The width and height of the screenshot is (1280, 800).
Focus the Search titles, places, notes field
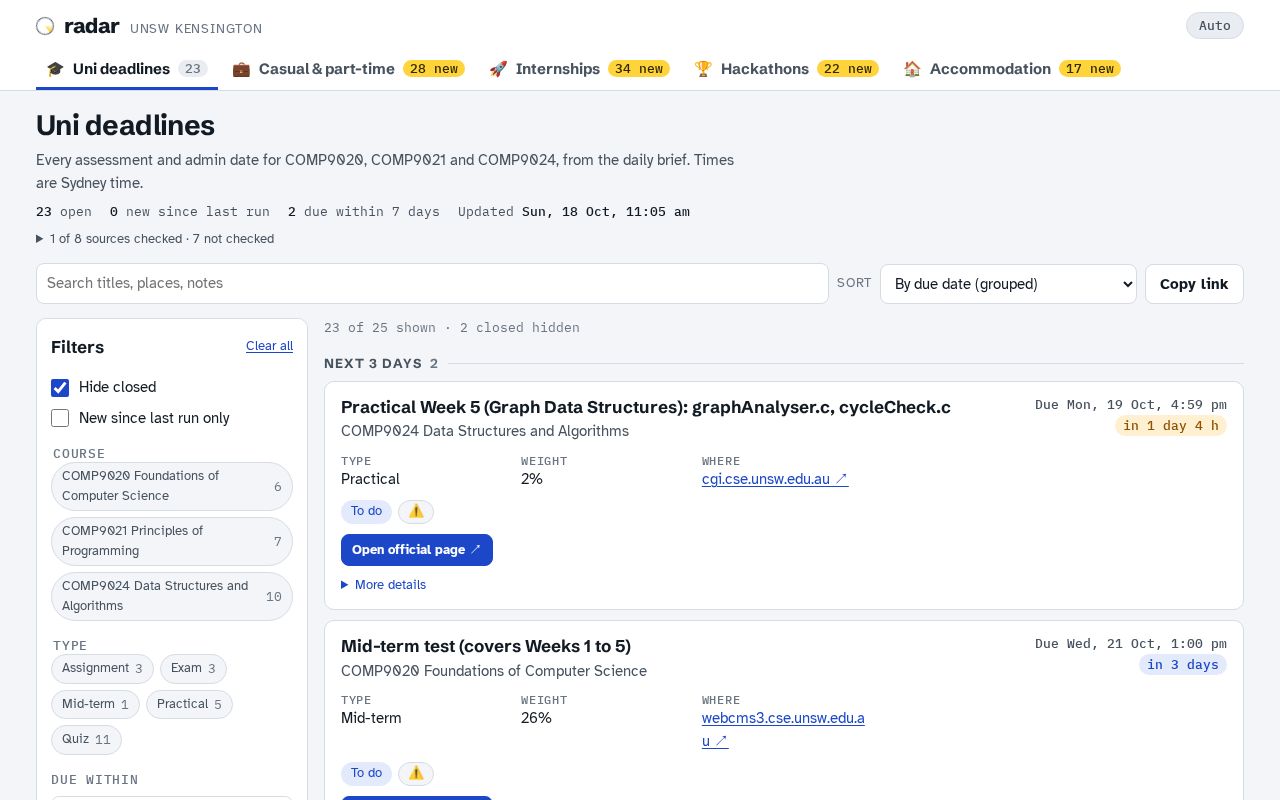(x=432, y=283)
